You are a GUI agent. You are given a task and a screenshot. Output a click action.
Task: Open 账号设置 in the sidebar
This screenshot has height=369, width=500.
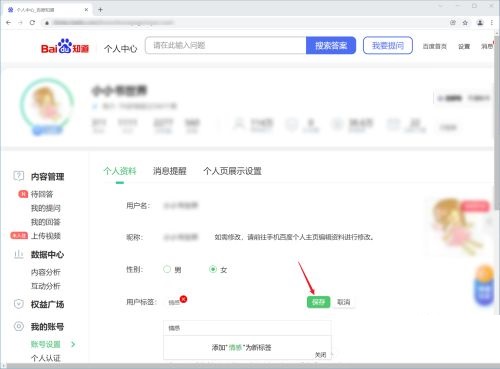click(x=46, y=344)
